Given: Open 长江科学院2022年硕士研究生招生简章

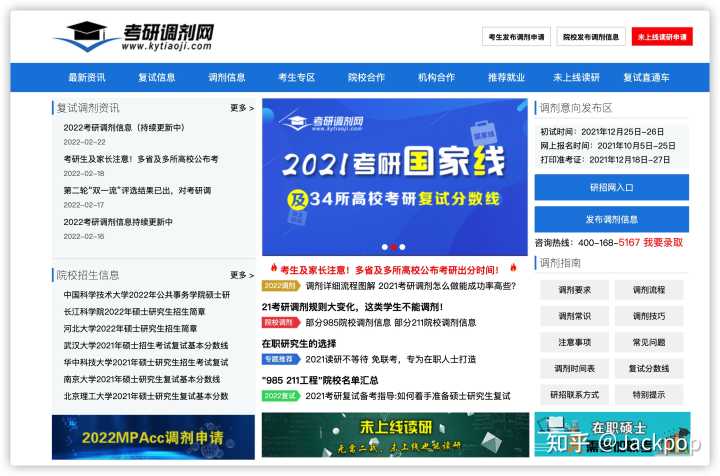Looking at the screenshot, I should (x=134, y=312).
